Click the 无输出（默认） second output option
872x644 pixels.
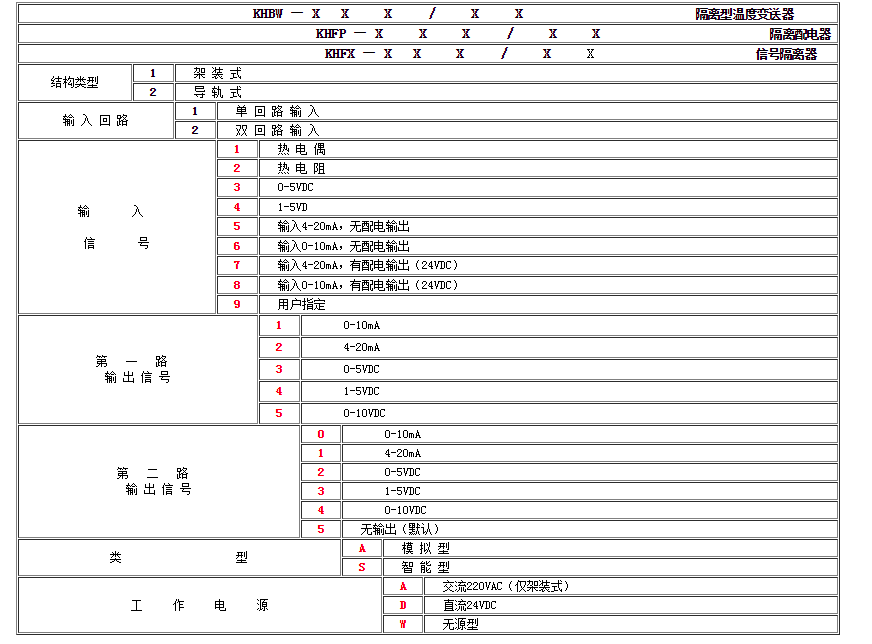point(399,529)
